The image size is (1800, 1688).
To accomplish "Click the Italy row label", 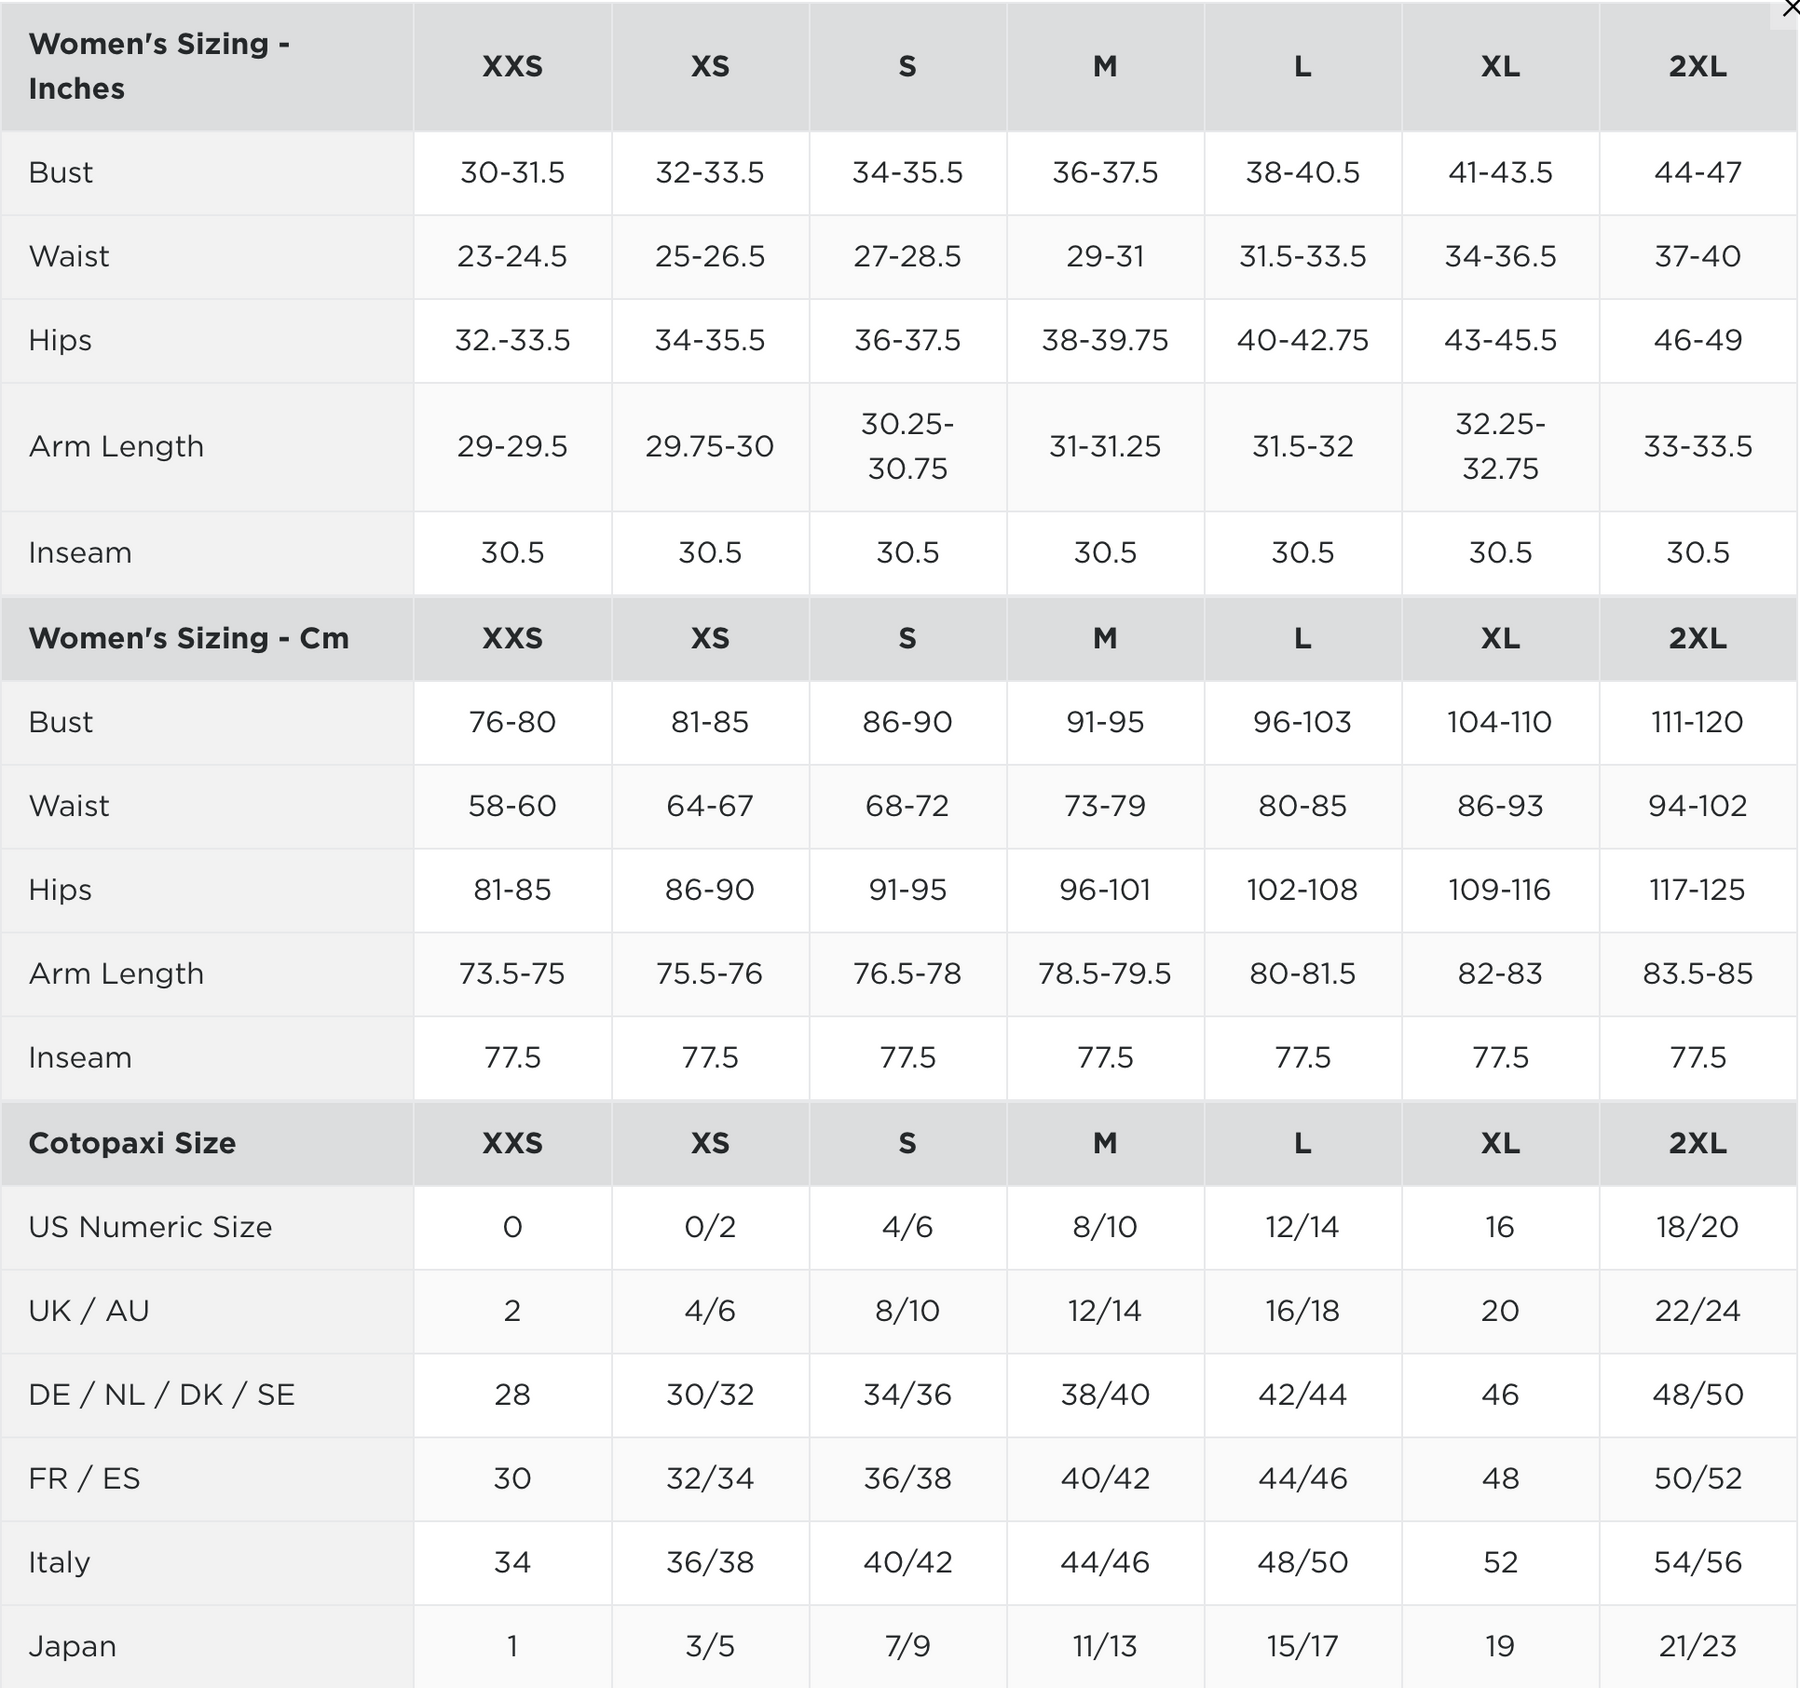I will pos(60,1563).
